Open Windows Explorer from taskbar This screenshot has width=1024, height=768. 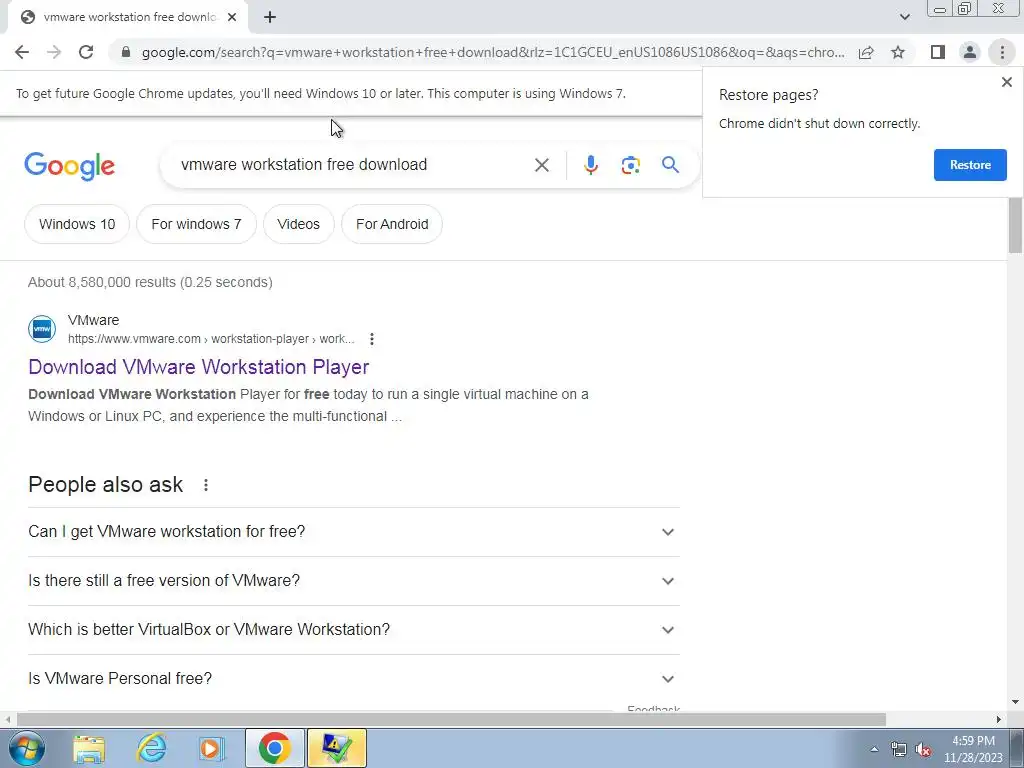89,748
